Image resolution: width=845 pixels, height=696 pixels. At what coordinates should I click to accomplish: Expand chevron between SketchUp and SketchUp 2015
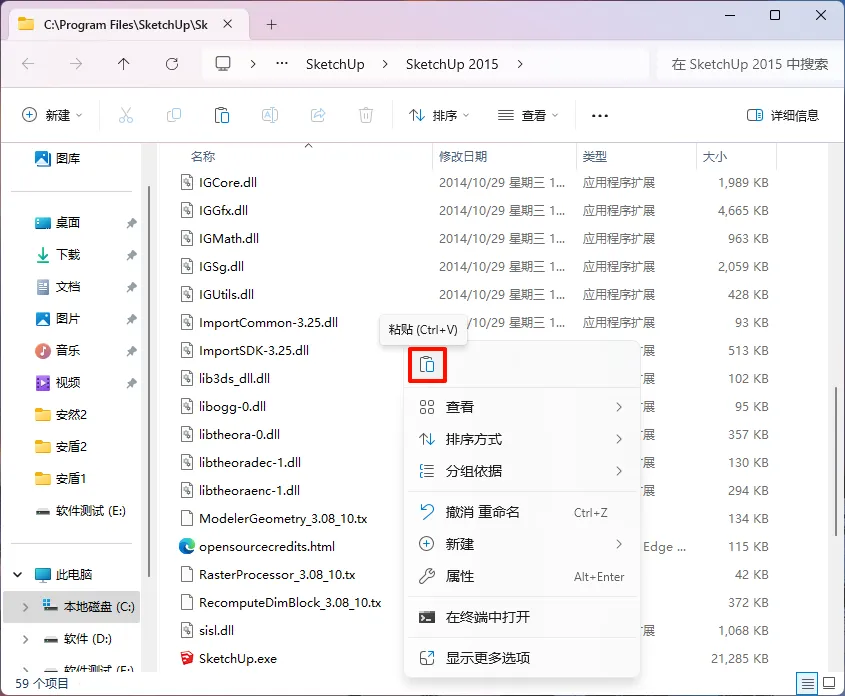click(x=385, y=64)
